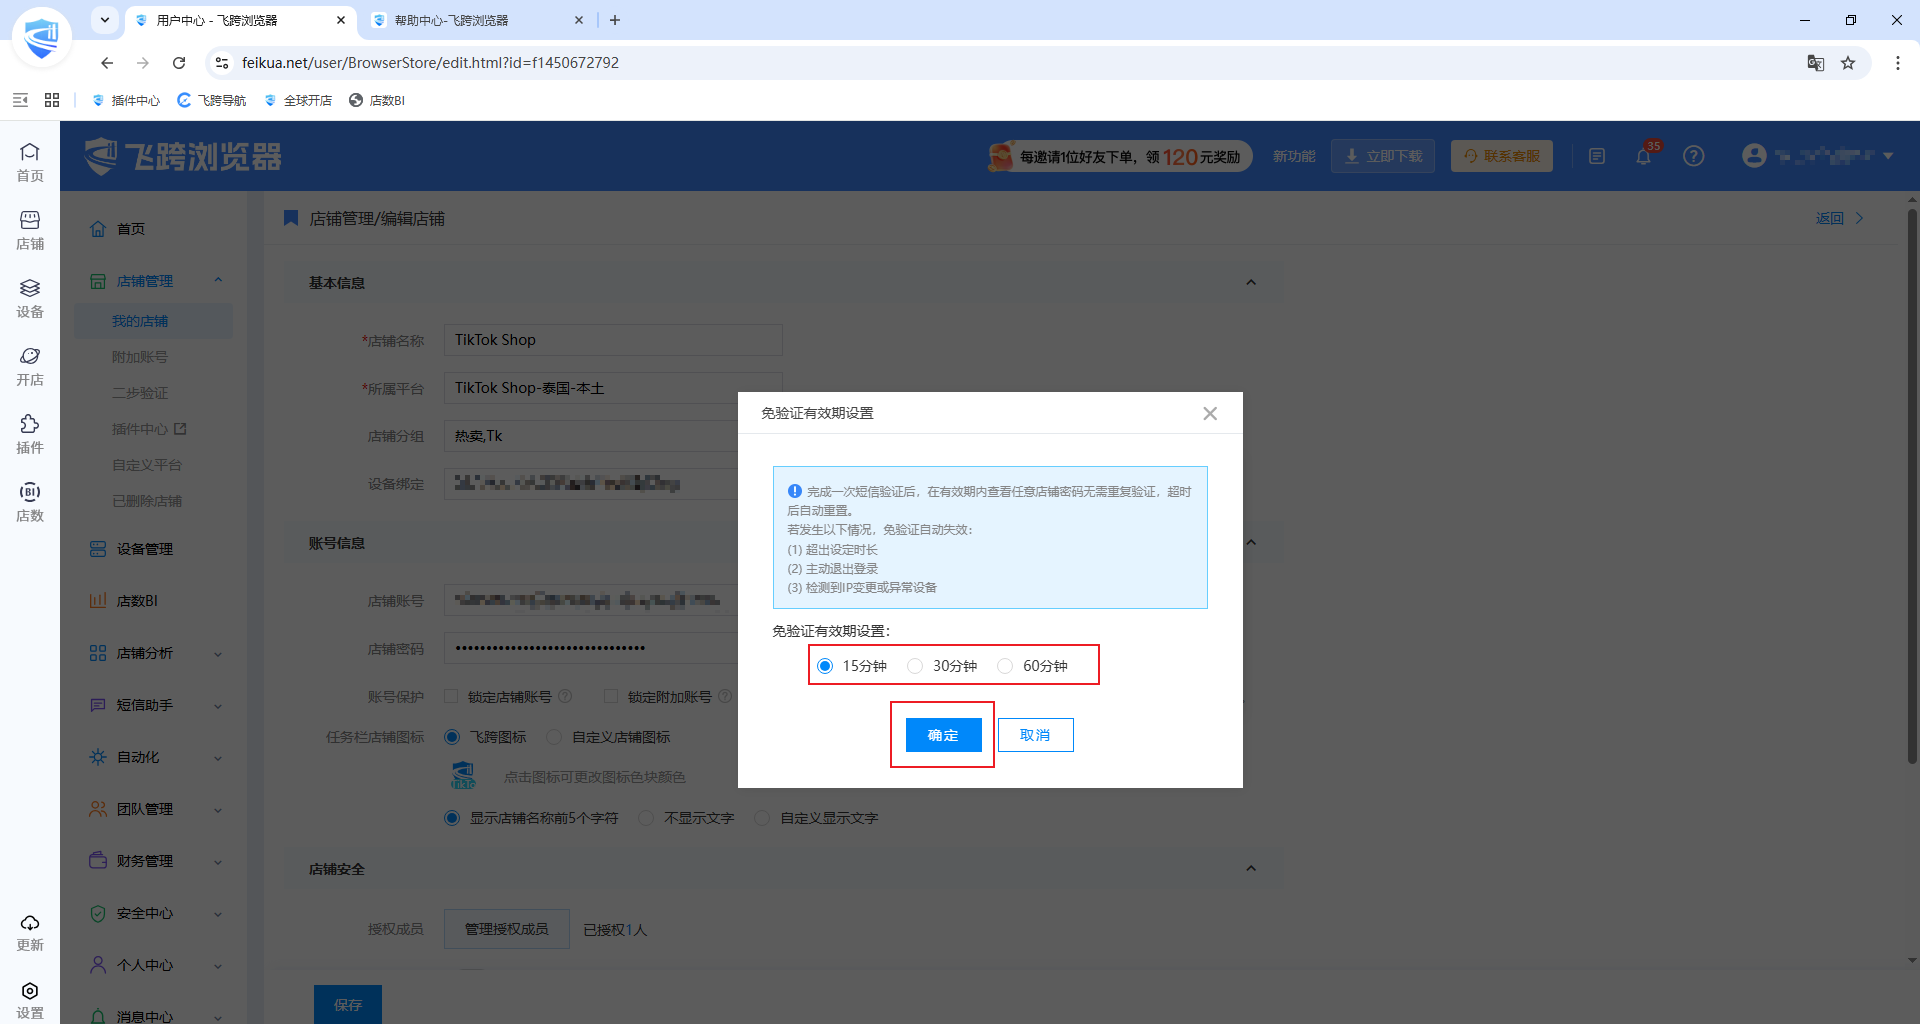
Task: Bookmark the page with the star icon
Action: point(1848,63)
